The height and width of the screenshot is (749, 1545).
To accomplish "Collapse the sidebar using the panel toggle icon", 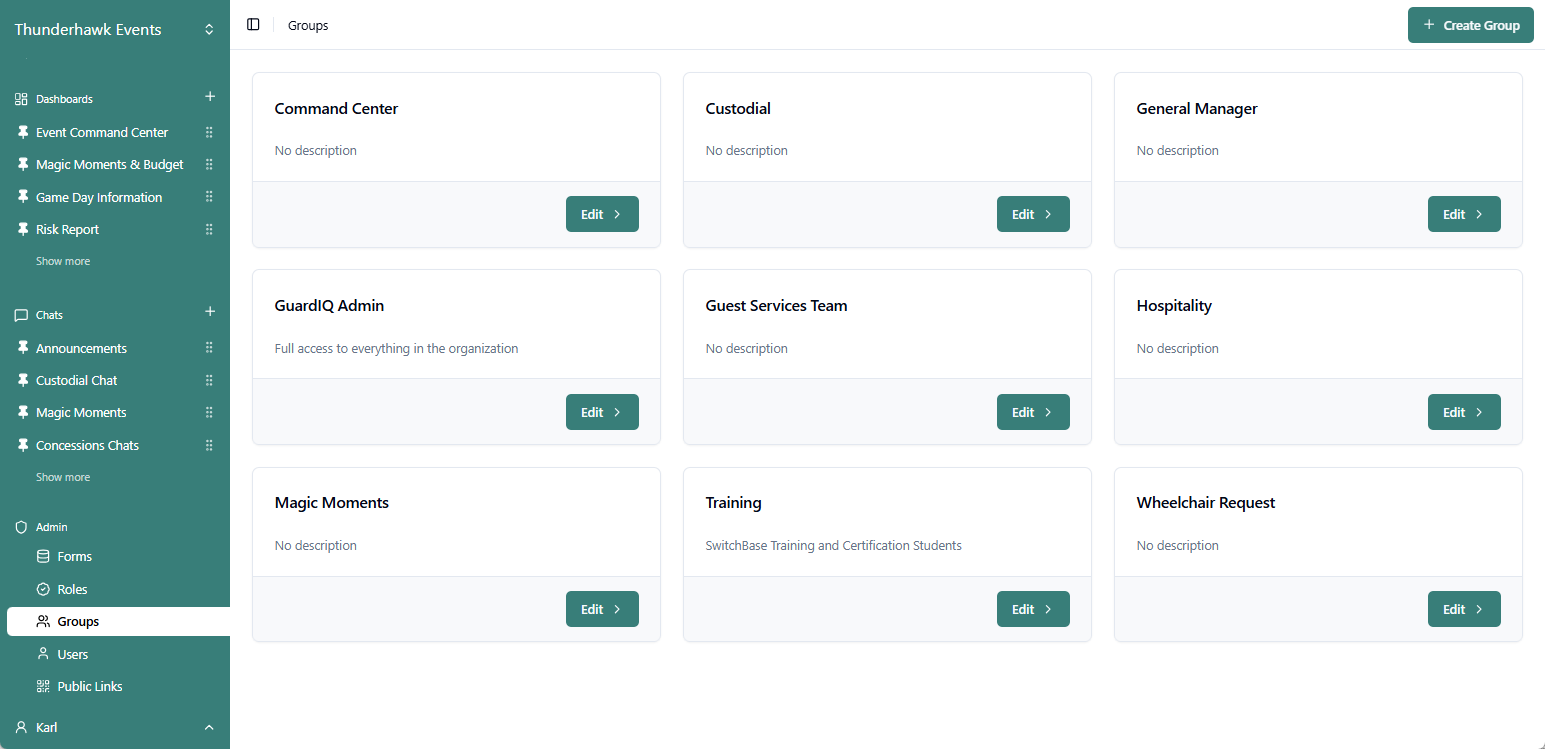I will coord(253,24).
